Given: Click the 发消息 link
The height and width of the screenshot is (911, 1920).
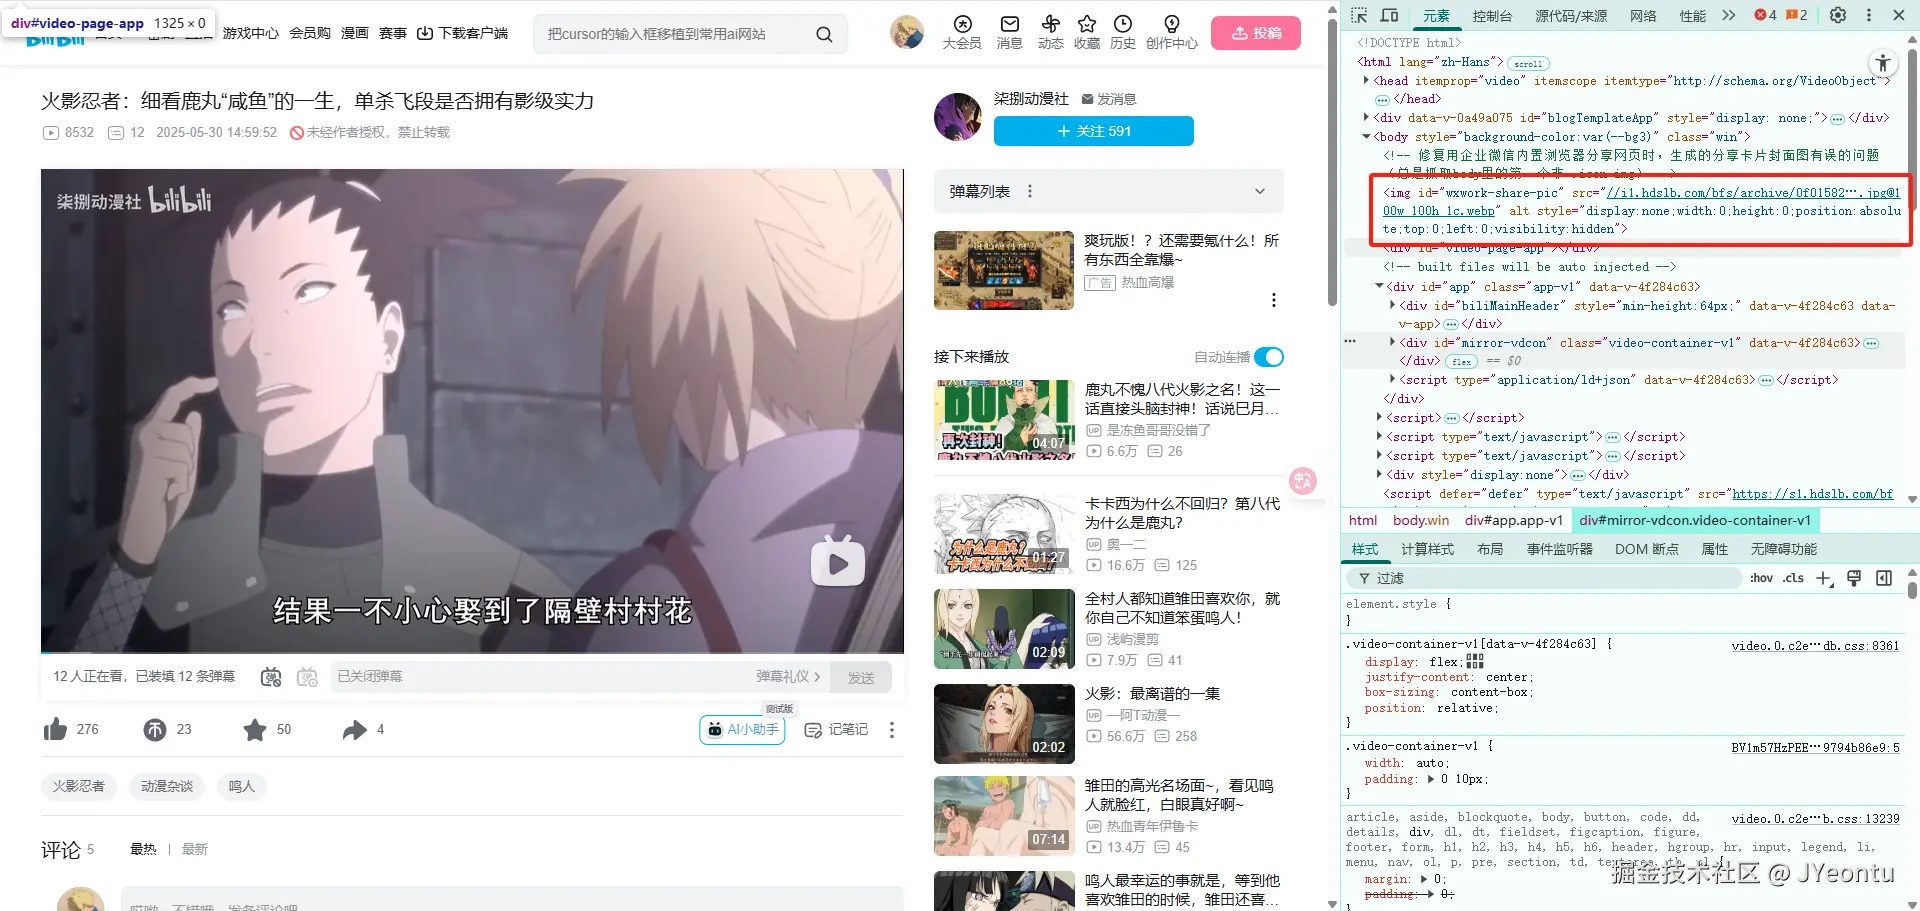Looking at the screenshot, I should [1109, 99].
